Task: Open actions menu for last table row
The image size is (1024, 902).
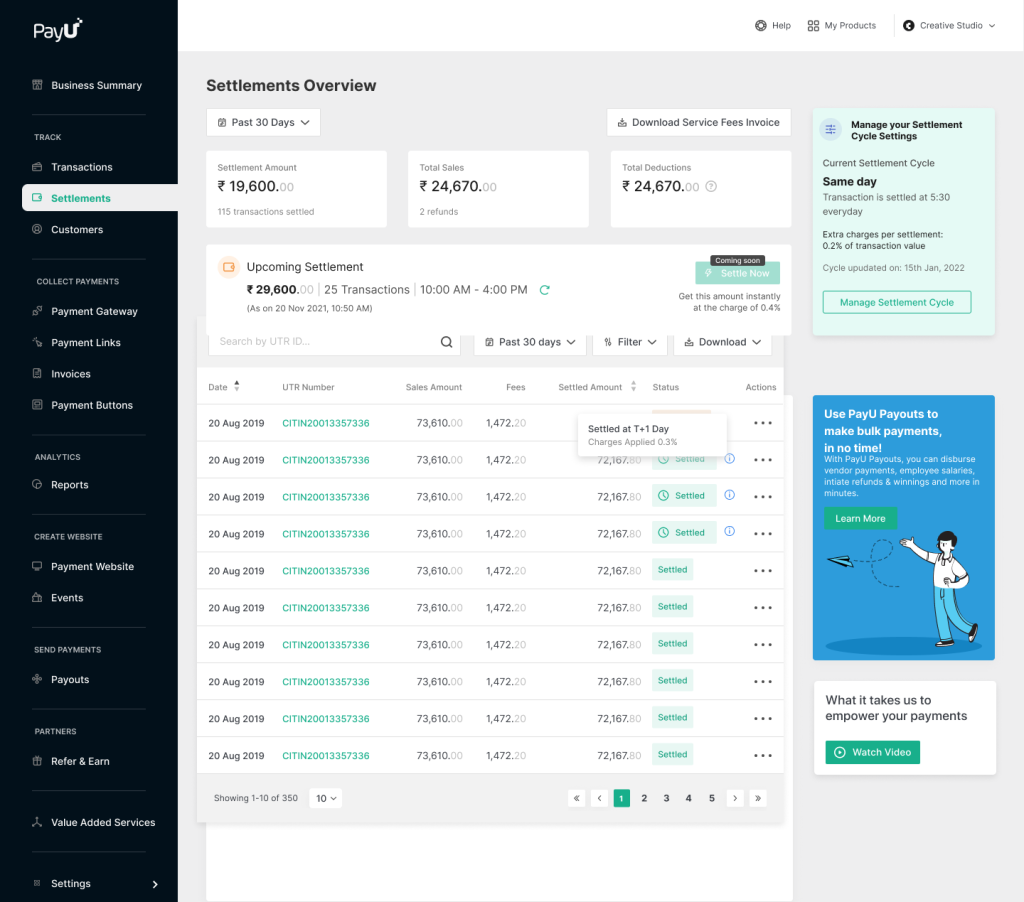Action: pos(763,756)
